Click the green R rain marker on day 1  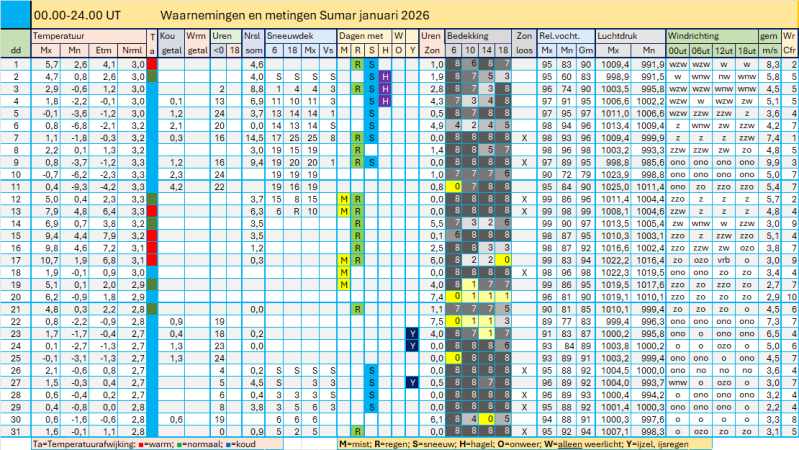click(x=357, y=64)
